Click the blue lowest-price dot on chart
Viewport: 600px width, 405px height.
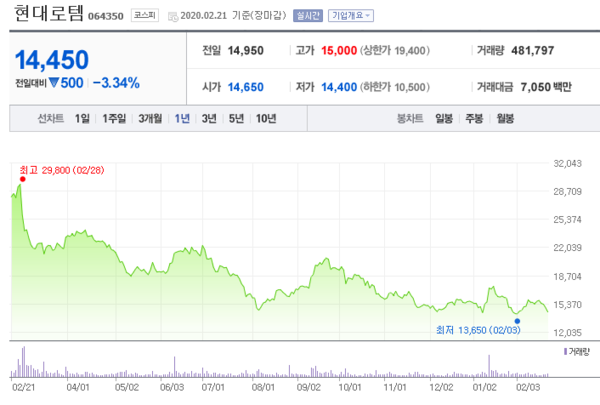point(517,320)
